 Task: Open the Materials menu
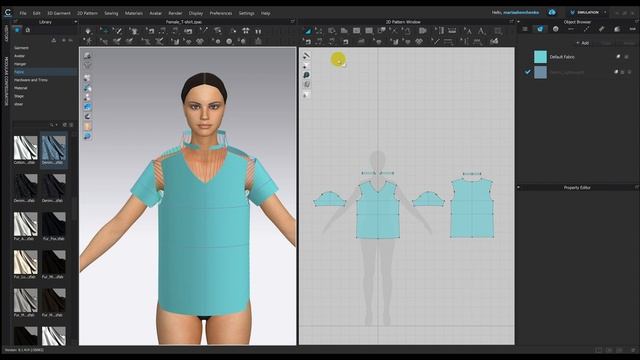click(x=133, y=13)
